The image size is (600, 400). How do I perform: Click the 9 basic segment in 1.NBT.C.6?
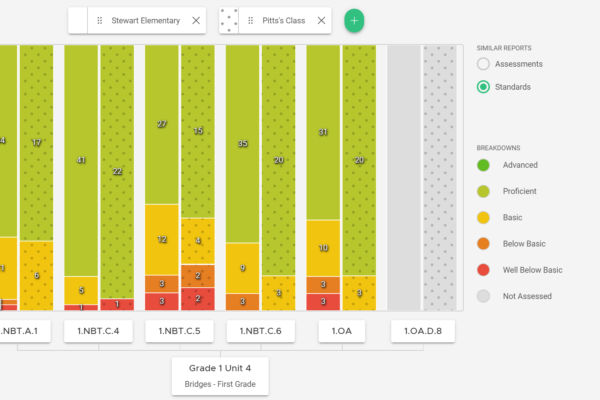(243, 268)
